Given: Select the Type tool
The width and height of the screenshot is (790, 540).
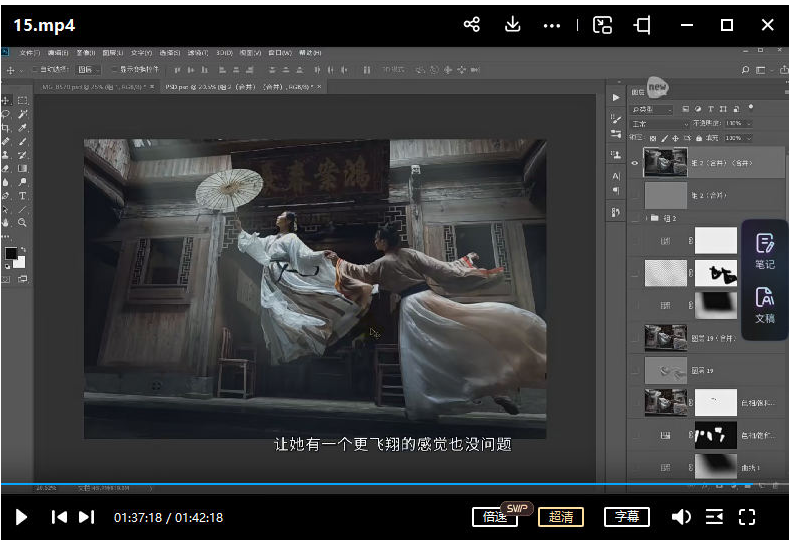Looking at the screenshot, I should pyautogui.click(x=23, y=196).
